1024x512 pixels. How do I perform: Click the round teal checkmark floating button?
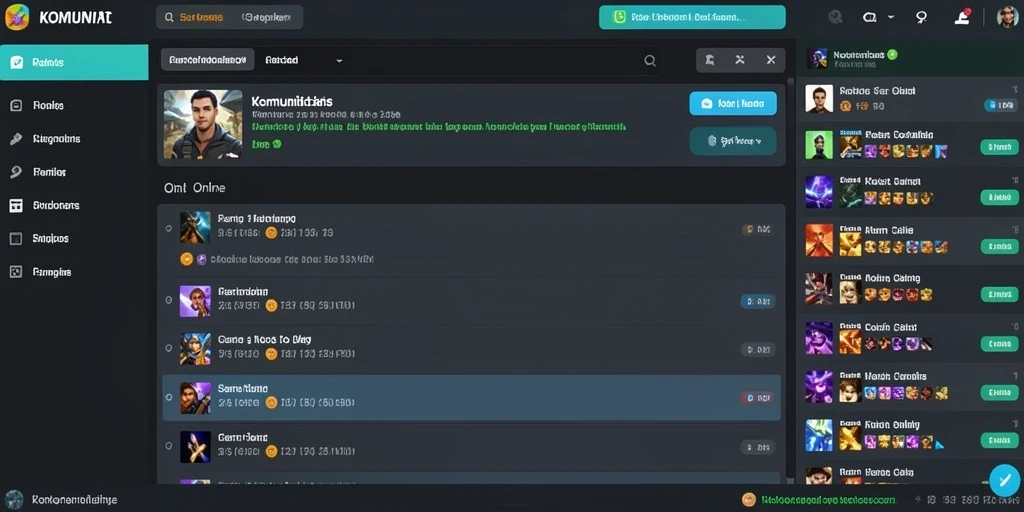coord(1004,480)
